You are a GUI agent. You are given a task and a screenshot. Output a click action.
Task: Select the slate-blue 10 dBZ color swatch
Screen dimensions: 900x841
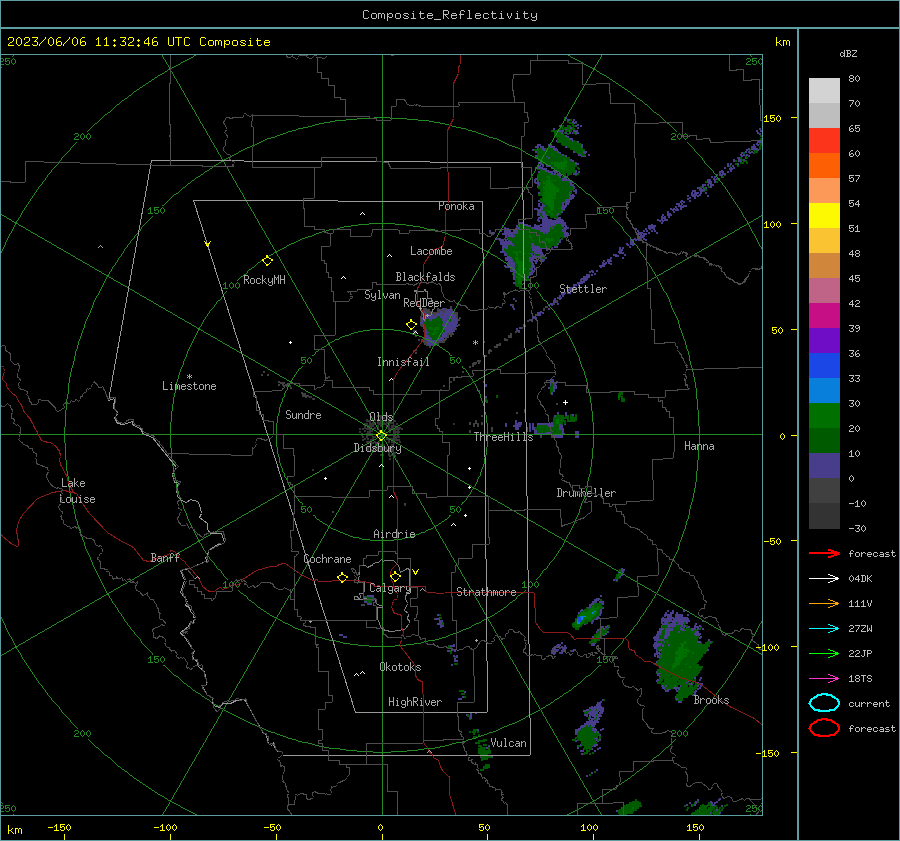[x=824, y=466]
